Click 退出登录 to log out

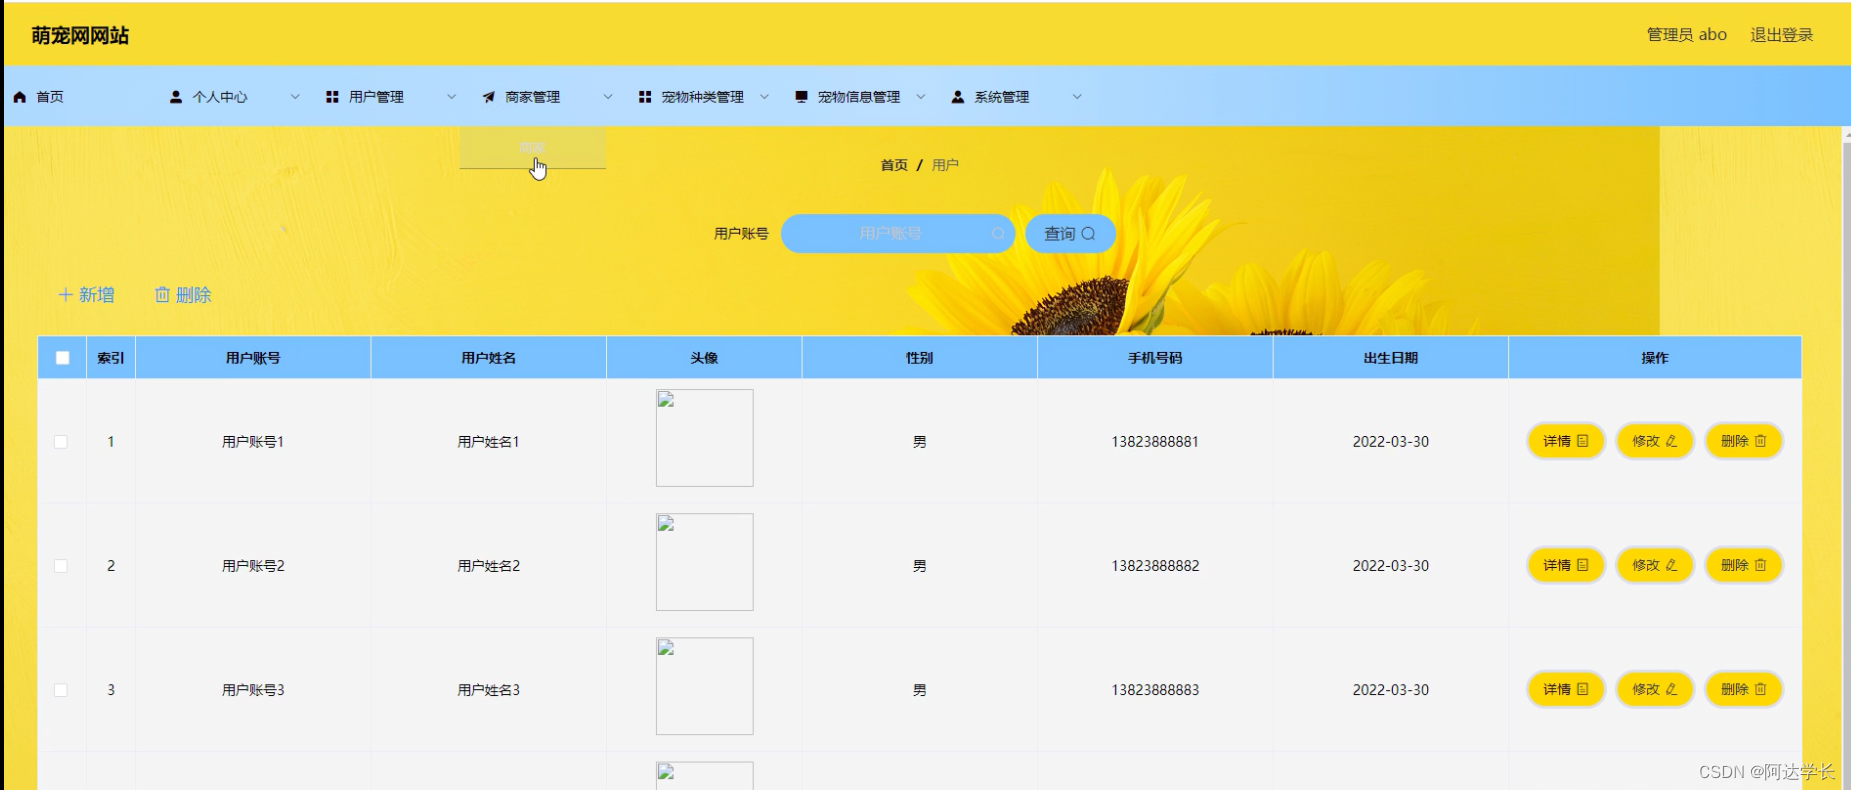pyautogui.click(x=1781, y=35)
